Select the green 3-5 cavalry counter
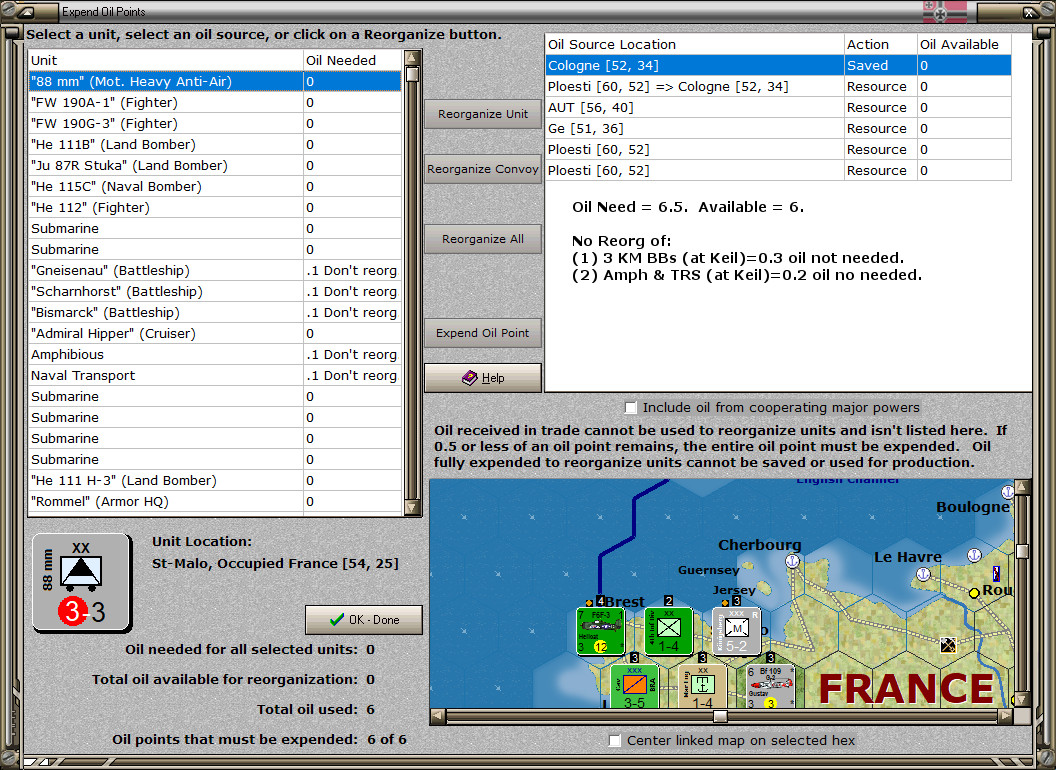 (x=634, y=686)
